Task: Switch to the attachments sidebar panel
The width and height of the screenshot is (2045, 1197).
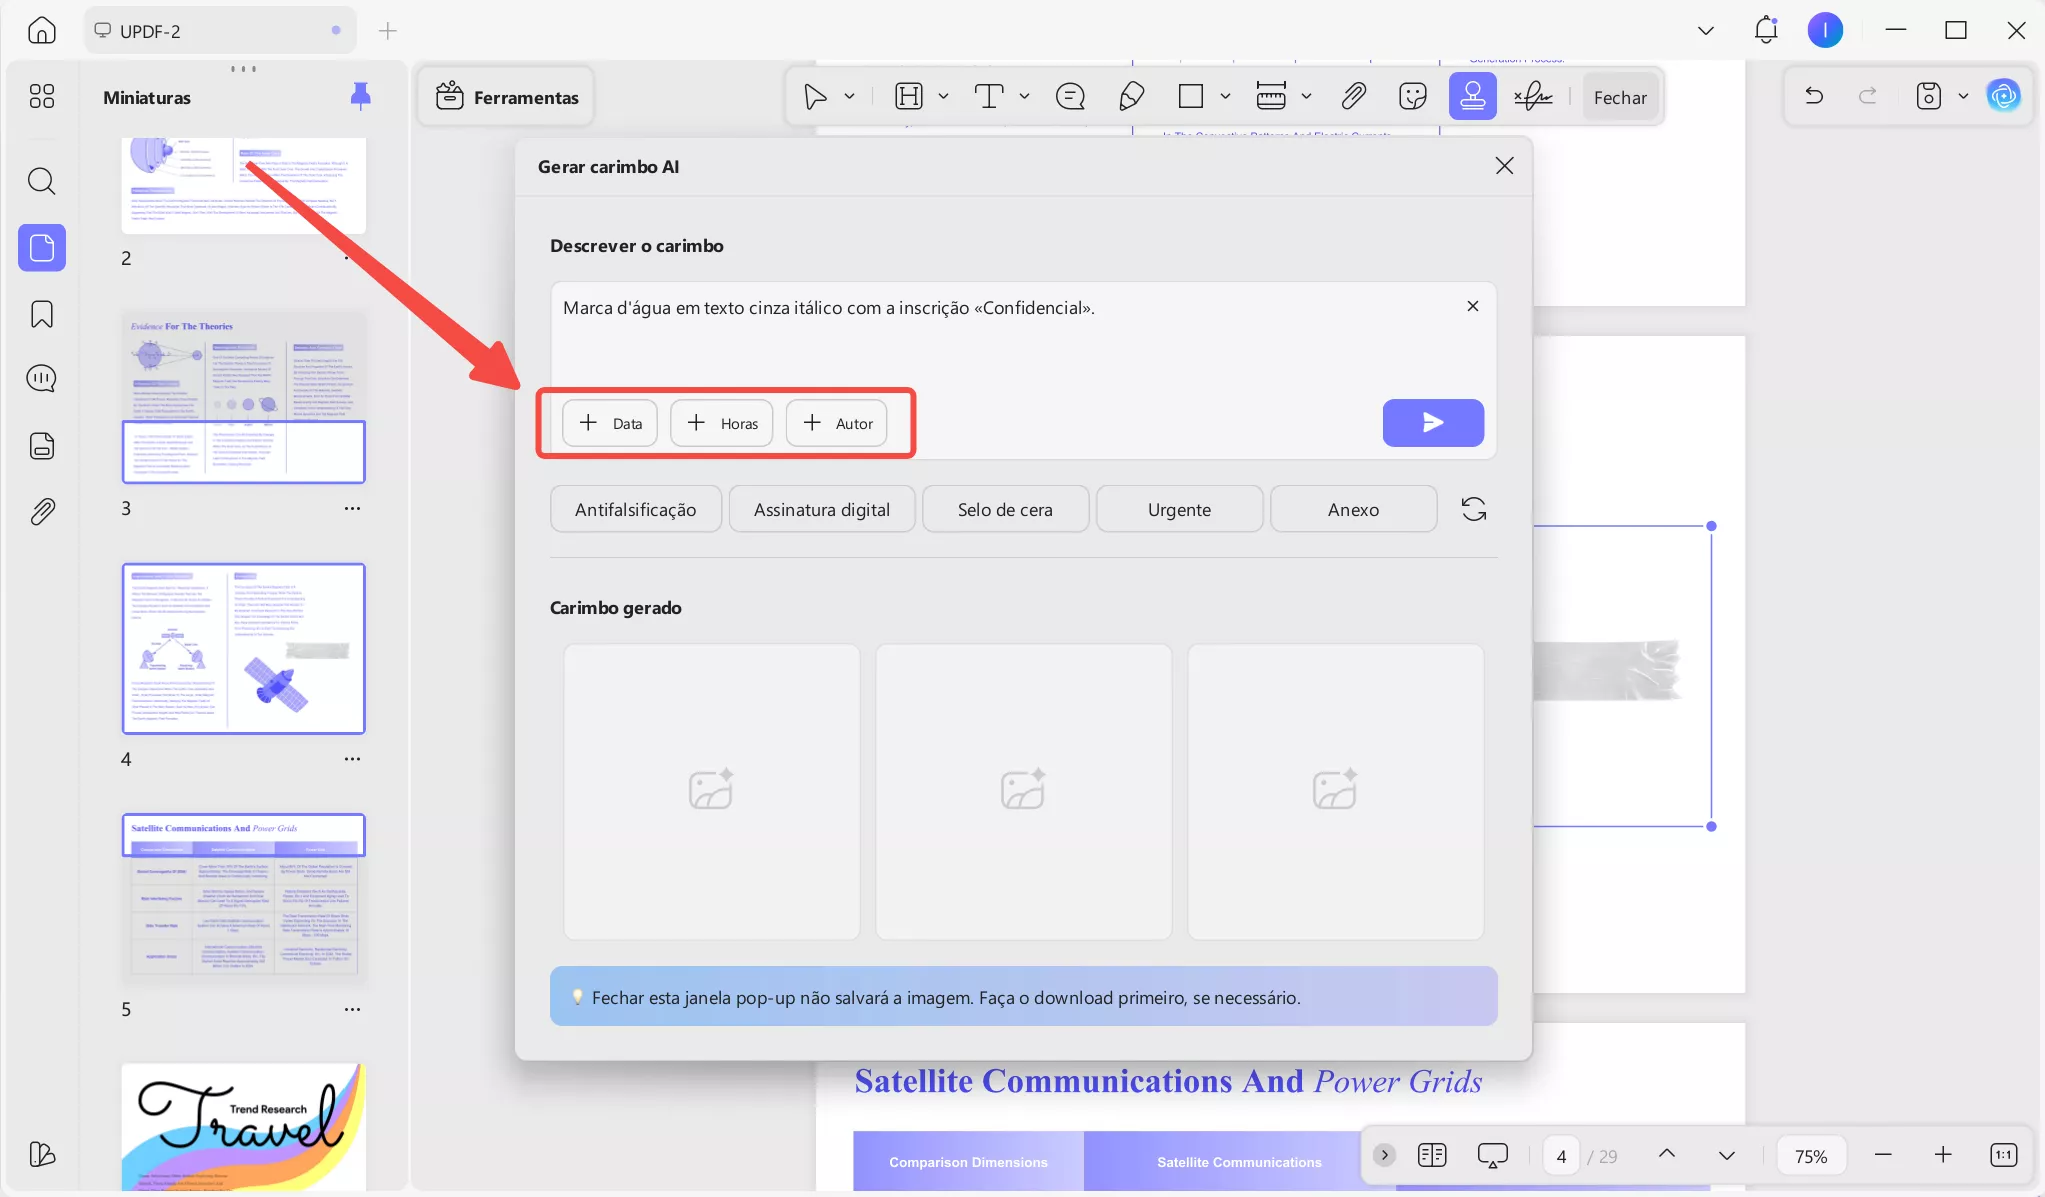Action: pos(41,511)
